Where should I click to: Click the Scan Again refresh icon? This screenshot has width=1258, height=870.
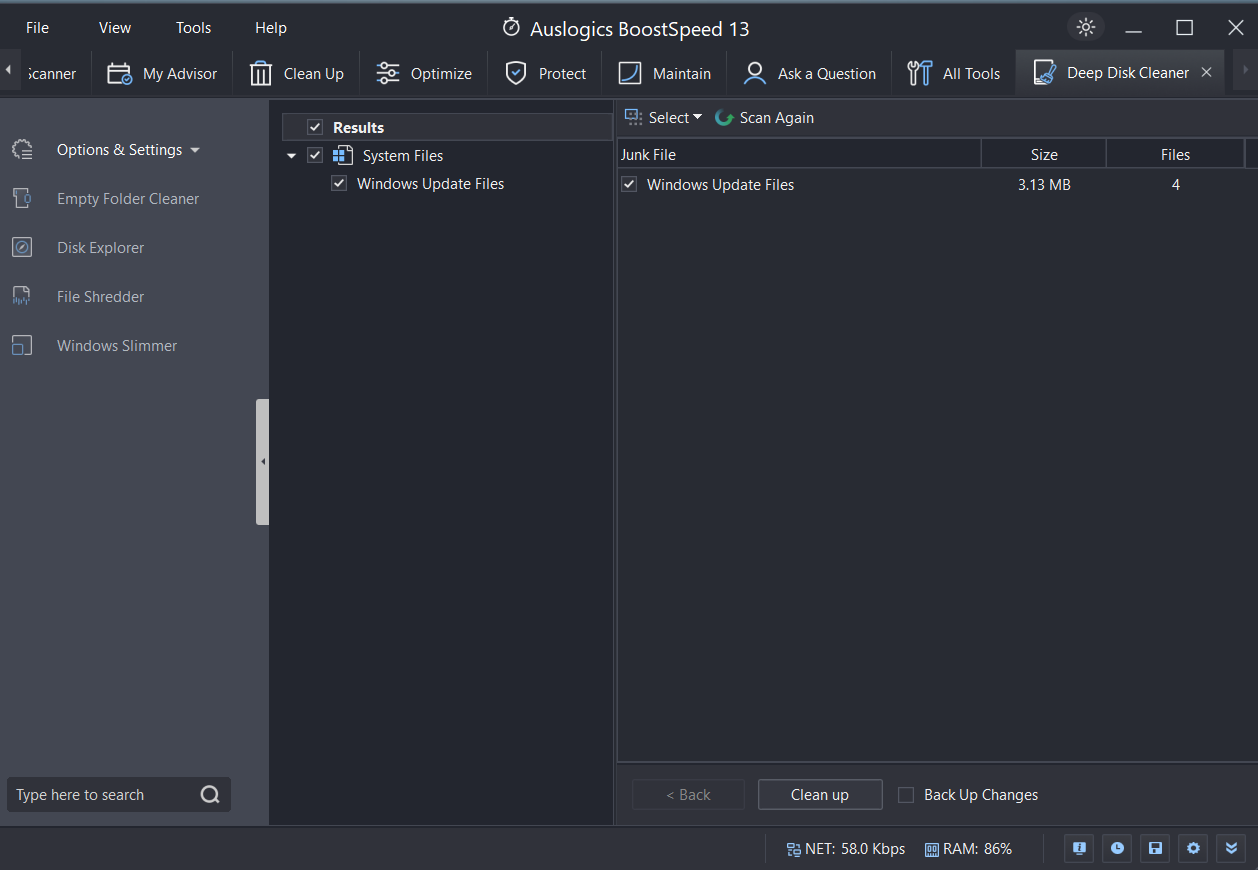coord(725,118)
